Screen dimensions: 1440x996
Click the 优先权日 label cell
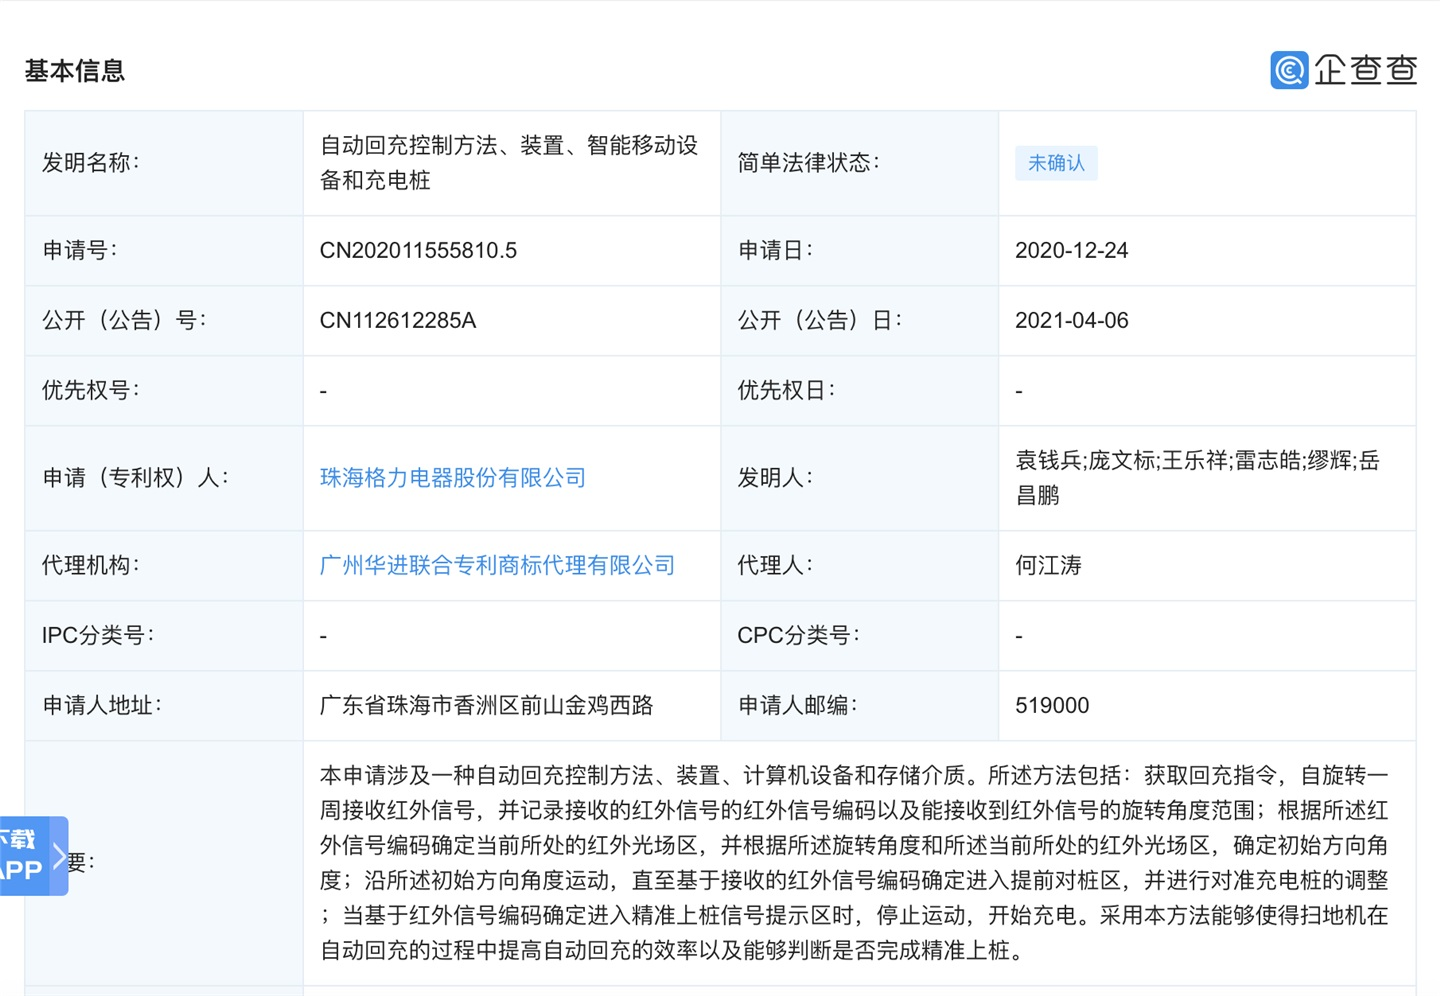pos(860,391)
